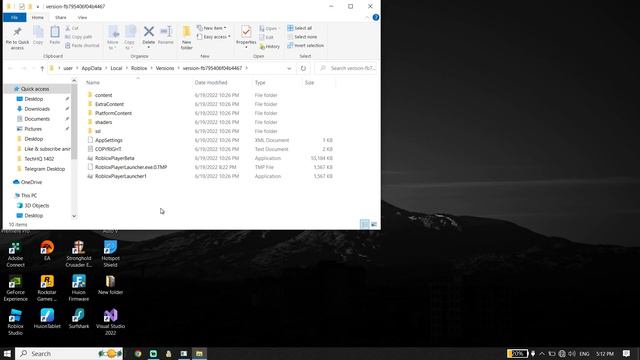Open Quick access in navigation pane
This screenshot has height=360, width=640.
click(x=35, y=89)
